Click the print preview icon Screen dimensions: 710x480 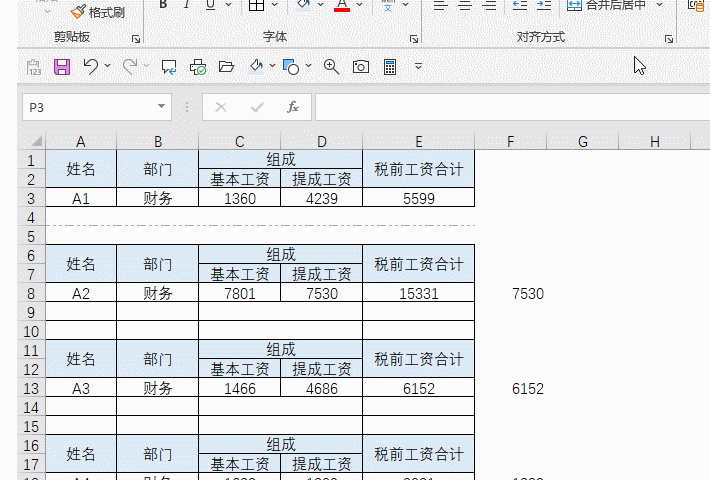[198, 67]
